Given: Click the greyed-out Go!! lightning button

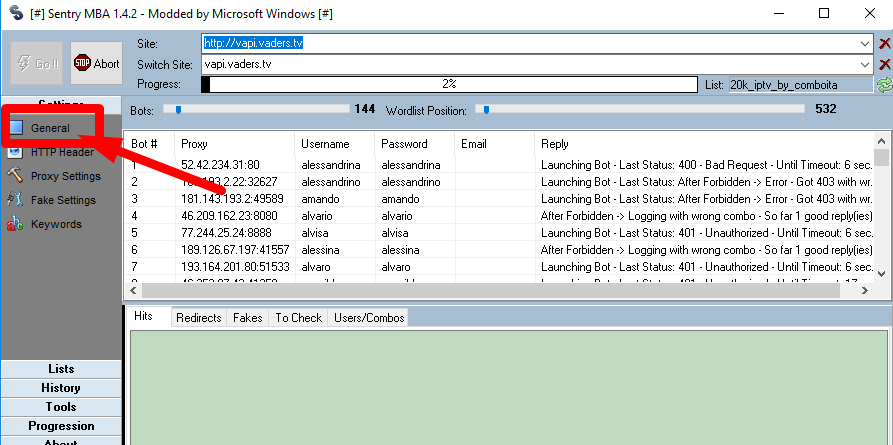Looking at the screenshot, I should [37, 63].
